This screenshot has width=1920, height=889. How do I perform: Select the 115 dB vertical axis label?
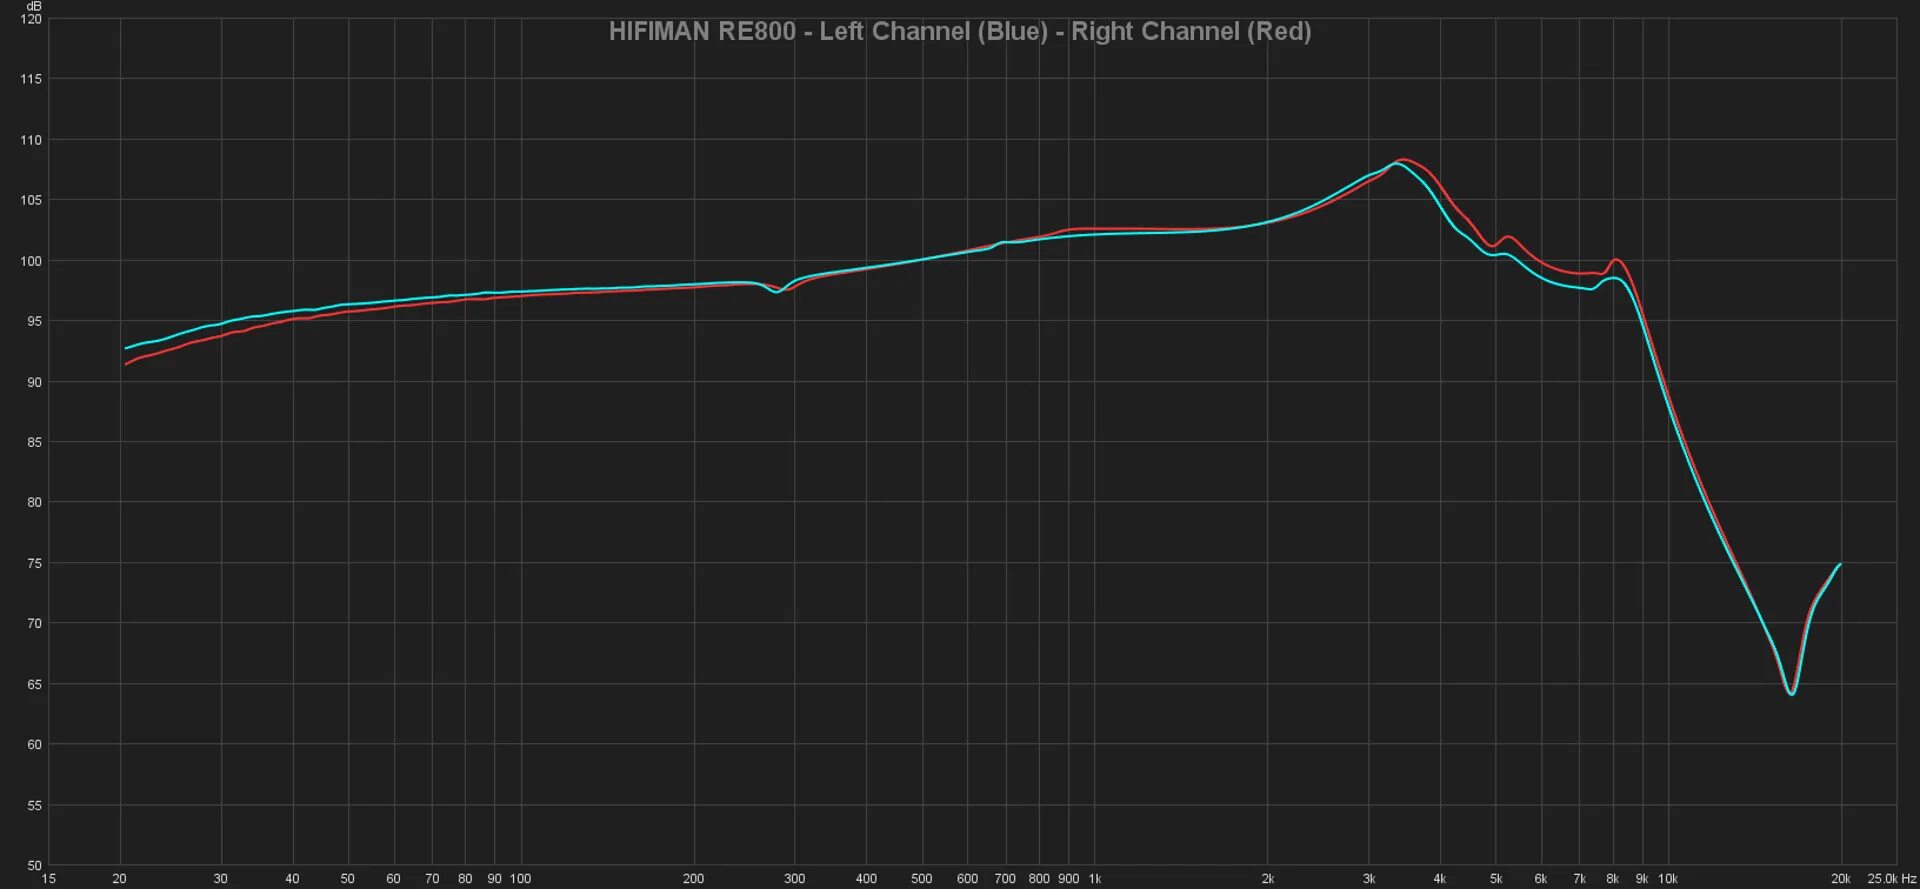coord(31,79)
